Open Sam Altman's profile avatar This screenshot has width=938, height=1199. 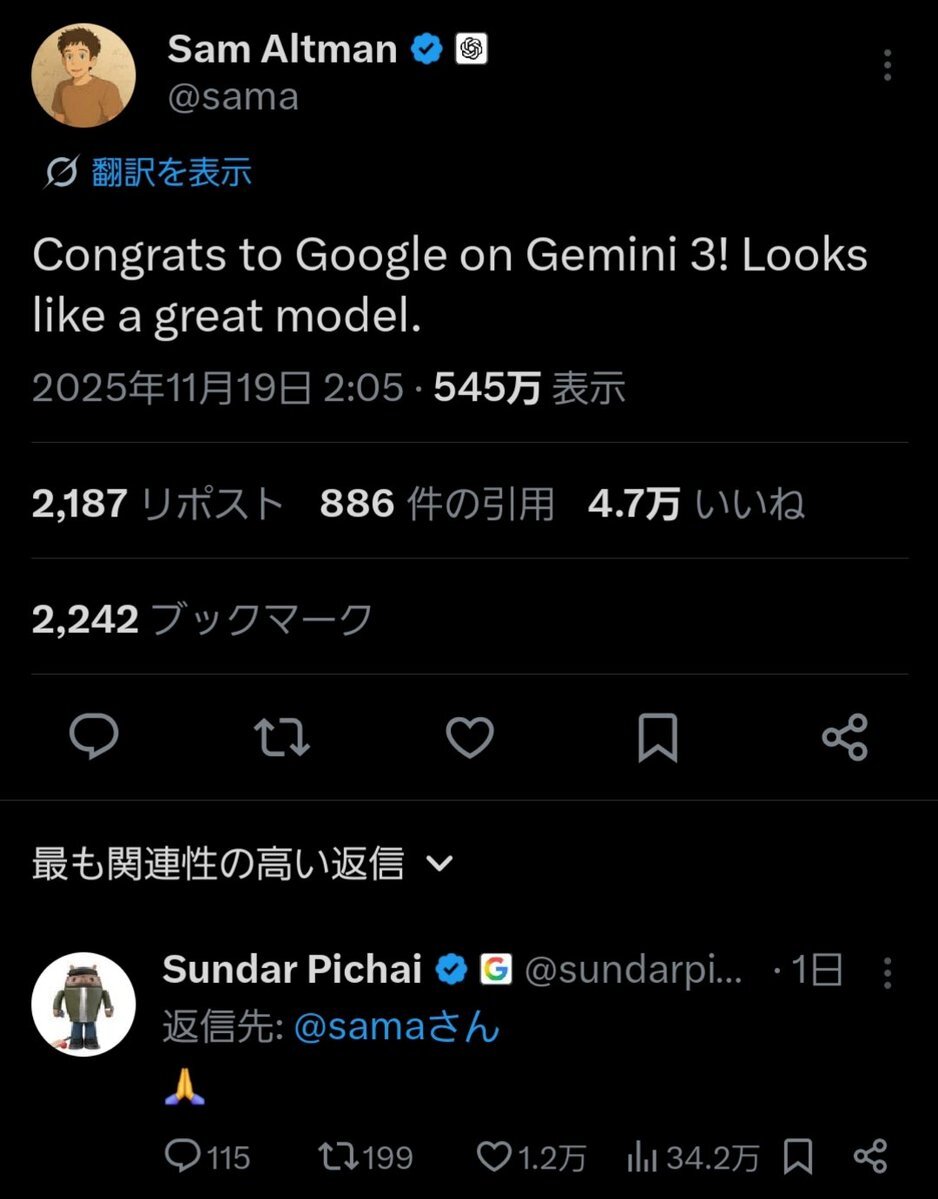83,76
